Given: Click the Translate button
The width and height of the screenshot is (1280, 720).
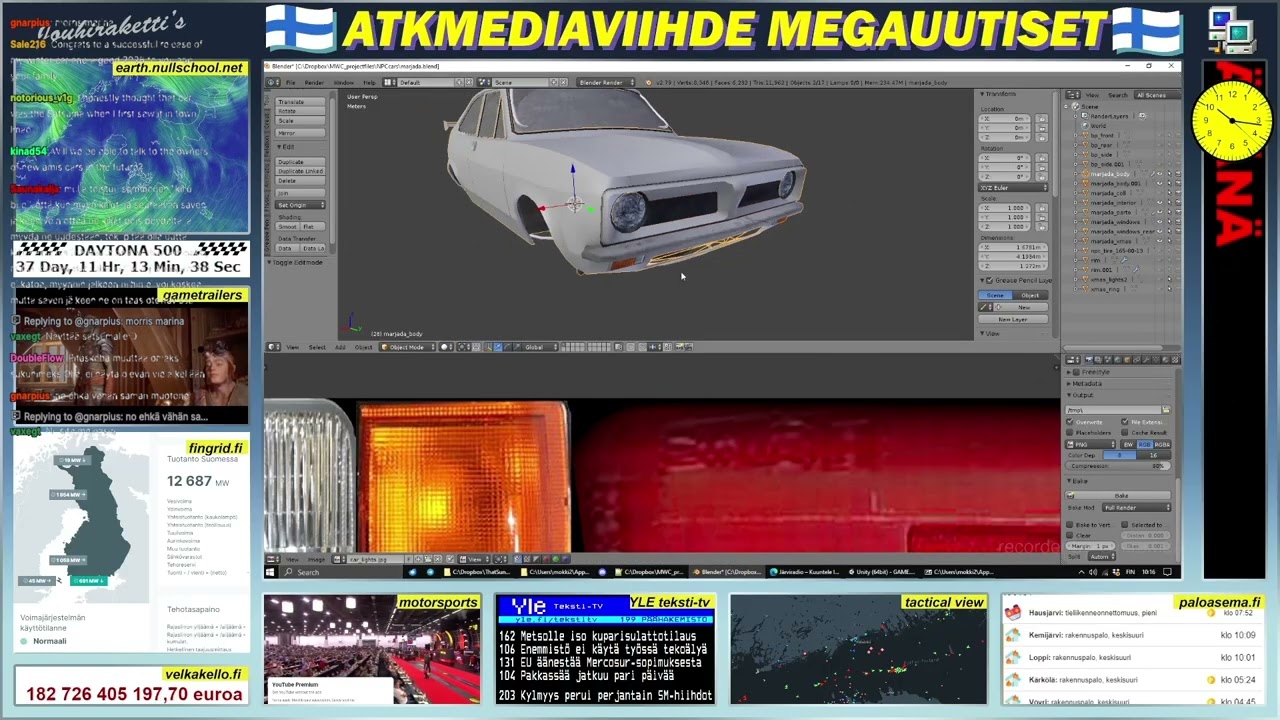Looking at the screenshot, I should [300, 102].
